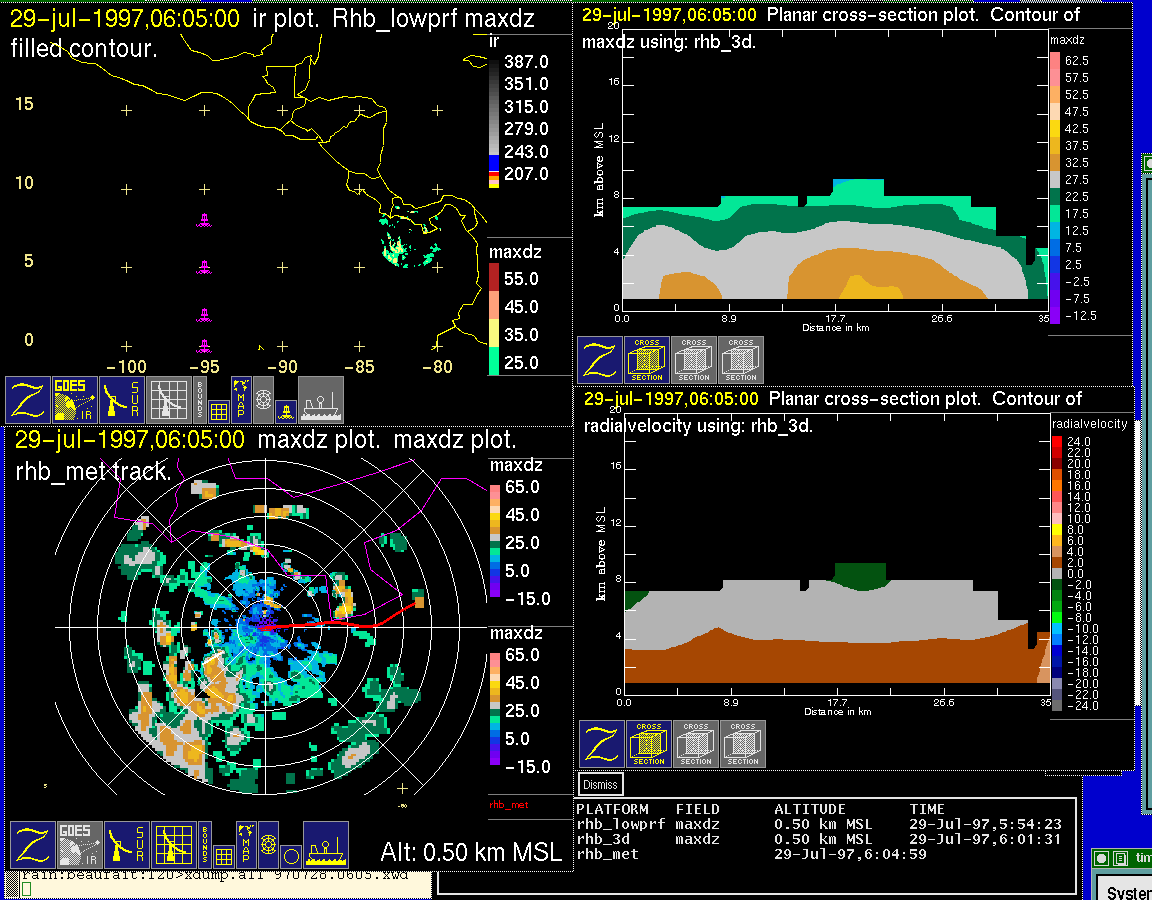Viewport: 1152px width, 900px height.
Task: Click the ship track icon in the bottom maxdz plot toolbar
Action: click(325, 845)
